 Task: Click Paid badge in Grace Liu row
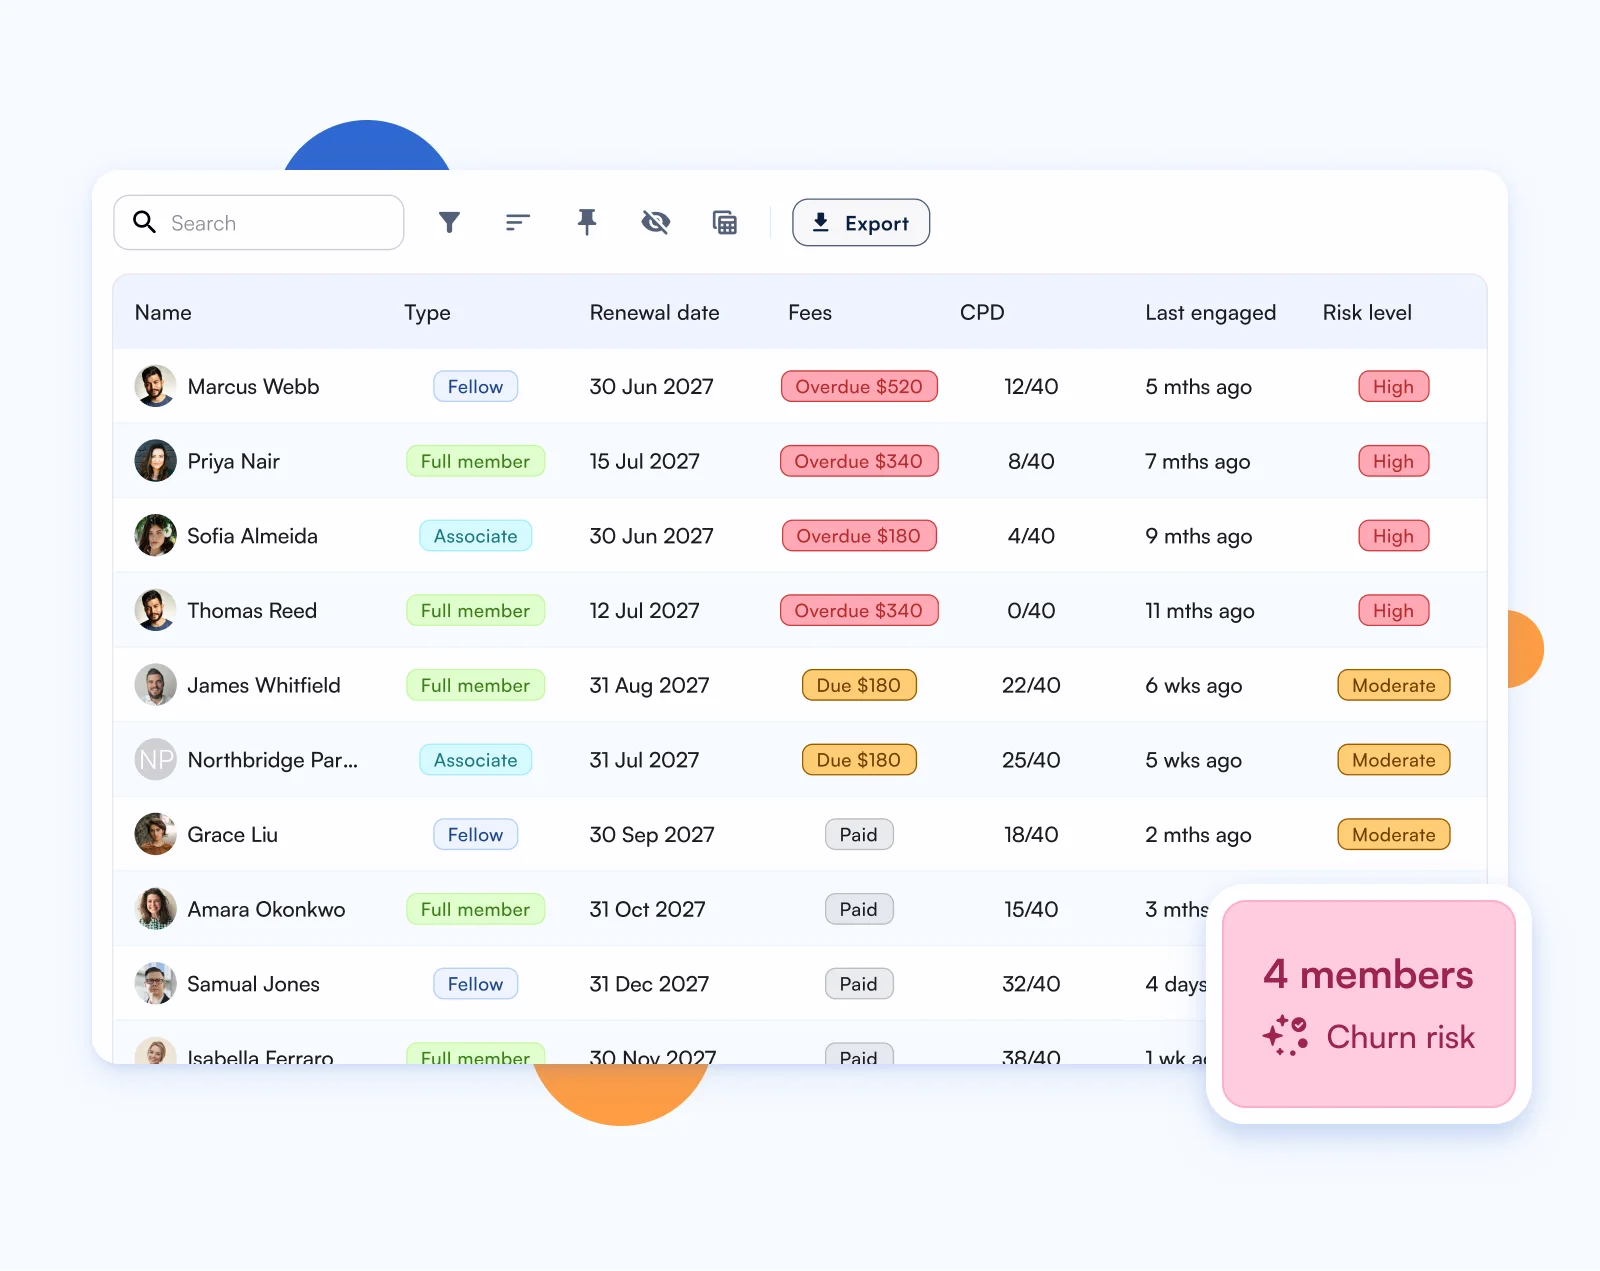coord(859,834)
